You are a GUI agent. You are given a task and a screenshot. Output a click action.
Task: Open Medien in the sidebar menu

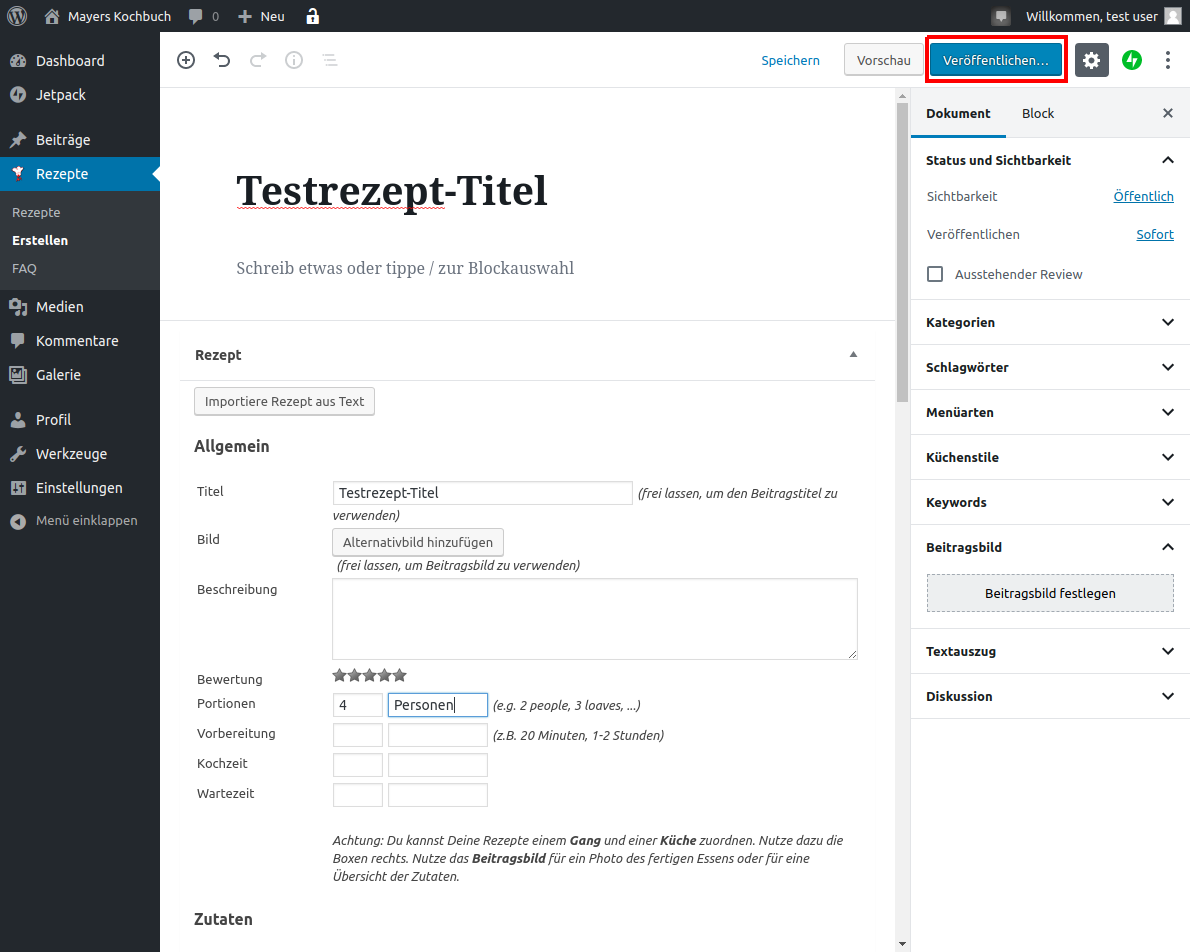pyautogui.click(x=60, y=307)
